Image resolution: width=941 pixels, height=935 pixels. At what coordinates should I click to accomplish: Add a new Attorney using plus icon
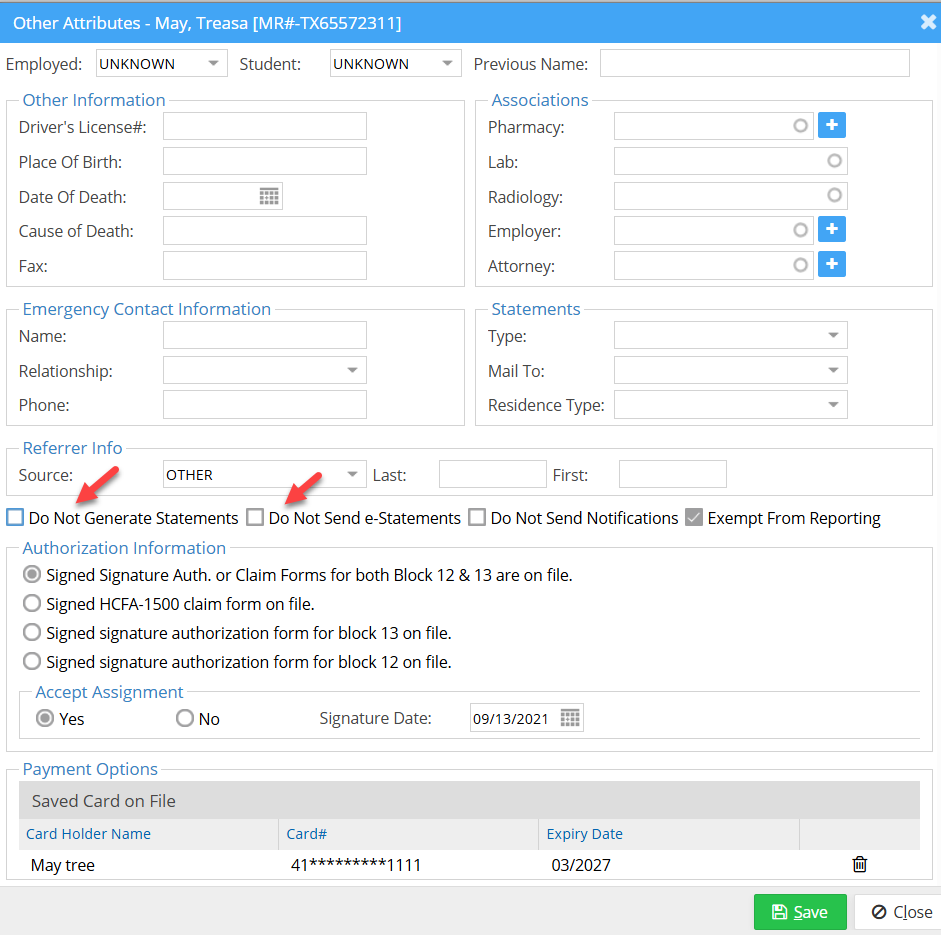(x=831, y=265)
